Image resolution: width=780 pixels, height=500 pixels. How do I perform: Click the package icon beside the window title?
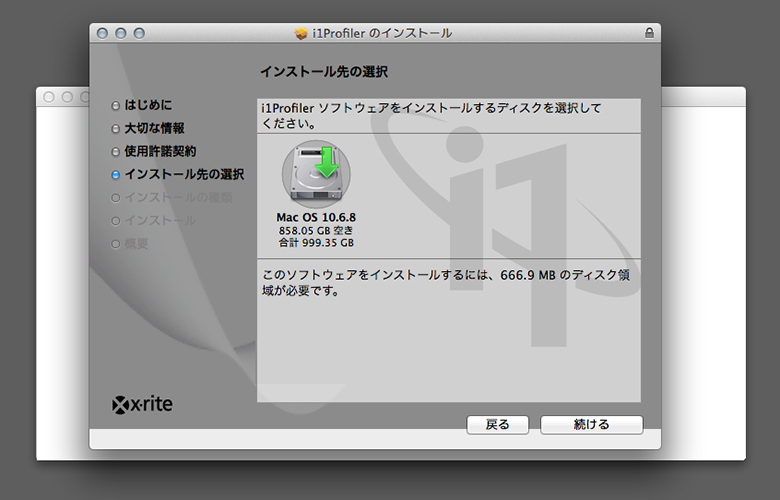301,33
